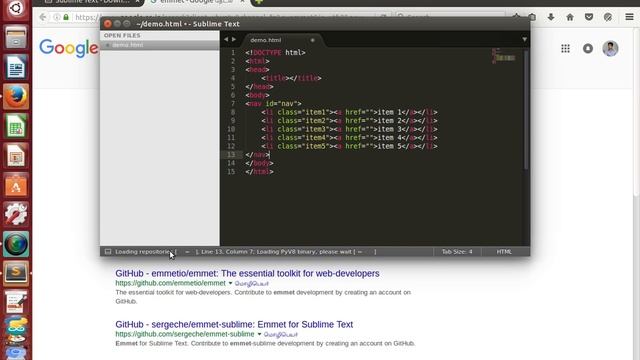Click the nav id="nav" code line
640x360 pixels.
click(x=273, y=104)
